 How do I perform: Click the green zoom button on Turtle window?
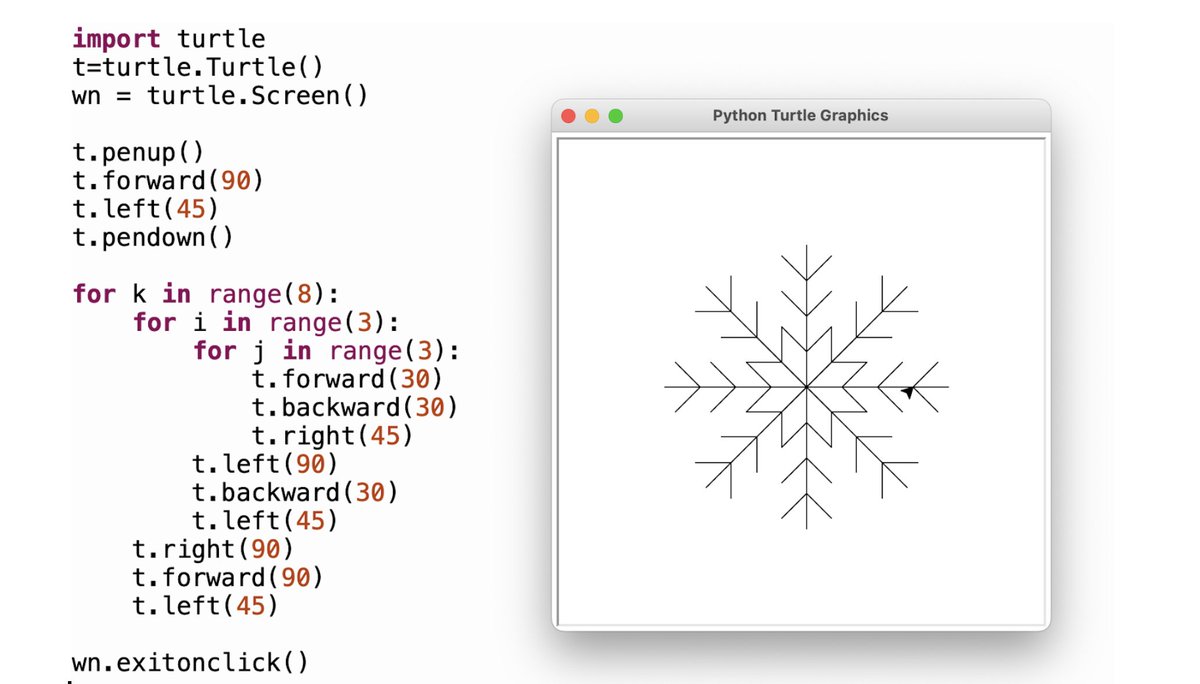tap(616, 115)
